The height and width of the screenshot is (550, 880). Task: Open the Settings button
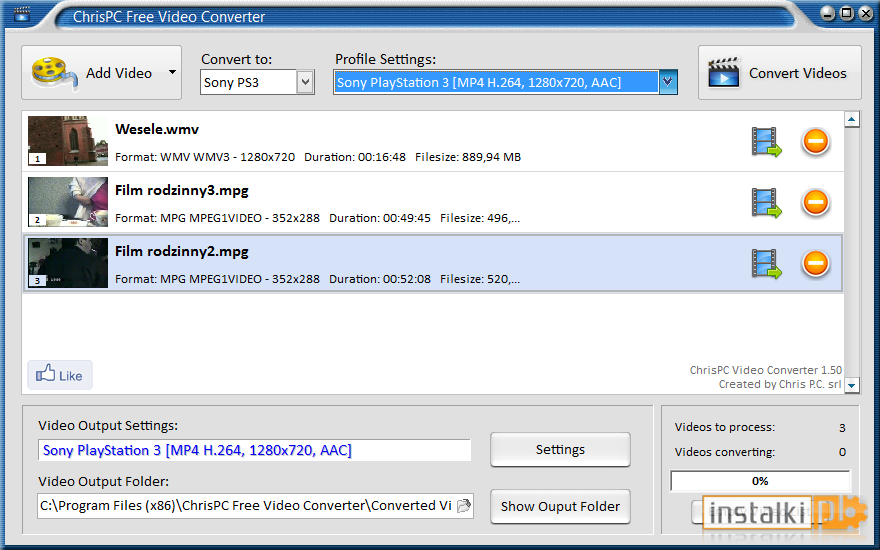[560, 450]
